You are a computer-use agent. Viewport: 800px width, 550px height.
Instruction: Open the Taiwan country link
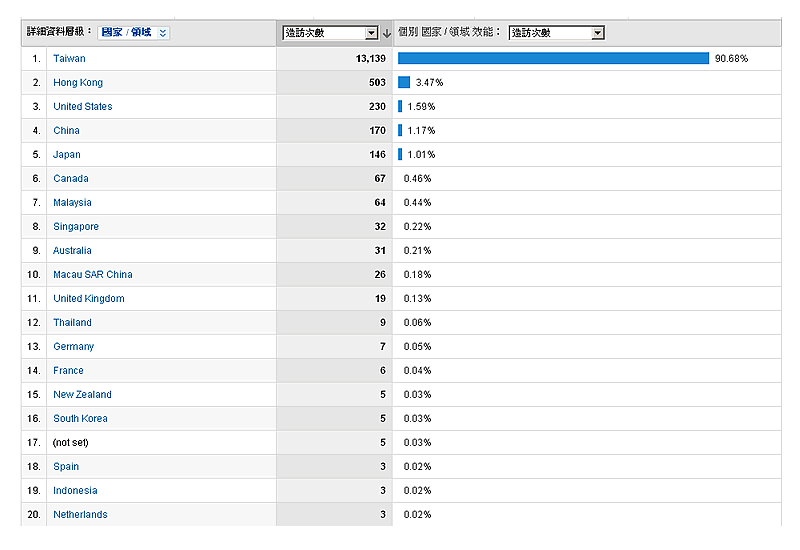(x=69, y=59)
